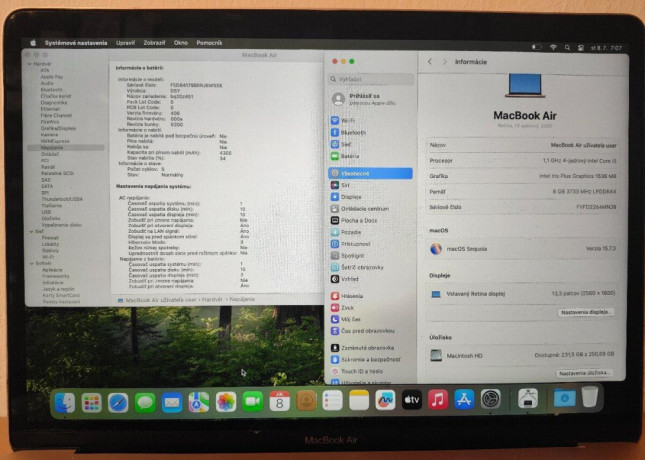Select the highlighted Všeobecné sidebar item
This screenshot has height=460, width=645.
tap(370, 173)
